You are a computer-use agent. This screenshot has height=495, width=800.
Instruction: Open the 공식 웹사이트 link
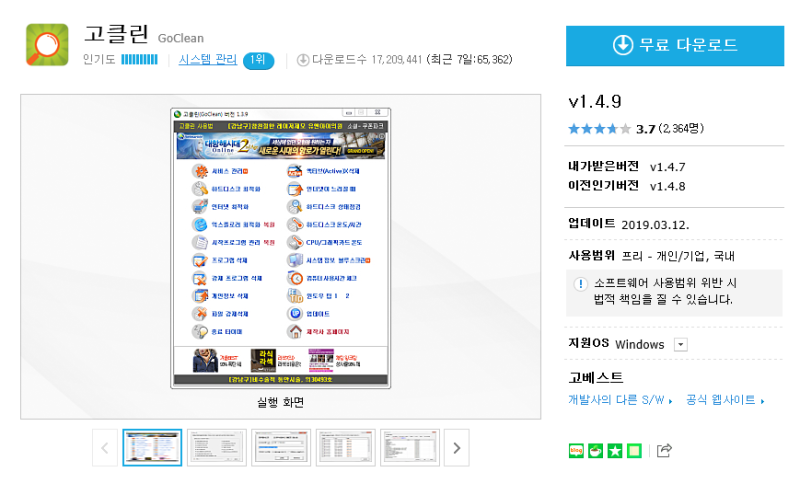click(x=724, y=400)
